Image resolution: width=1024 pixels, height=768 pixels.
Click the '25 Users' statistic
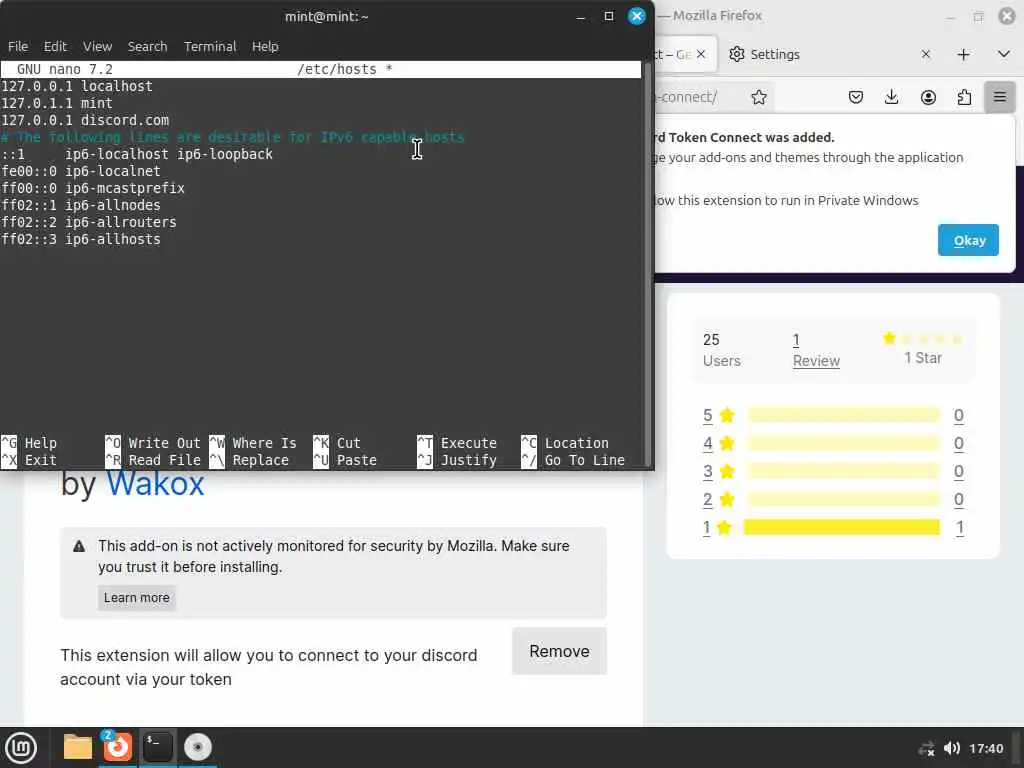tap(722, 350)
